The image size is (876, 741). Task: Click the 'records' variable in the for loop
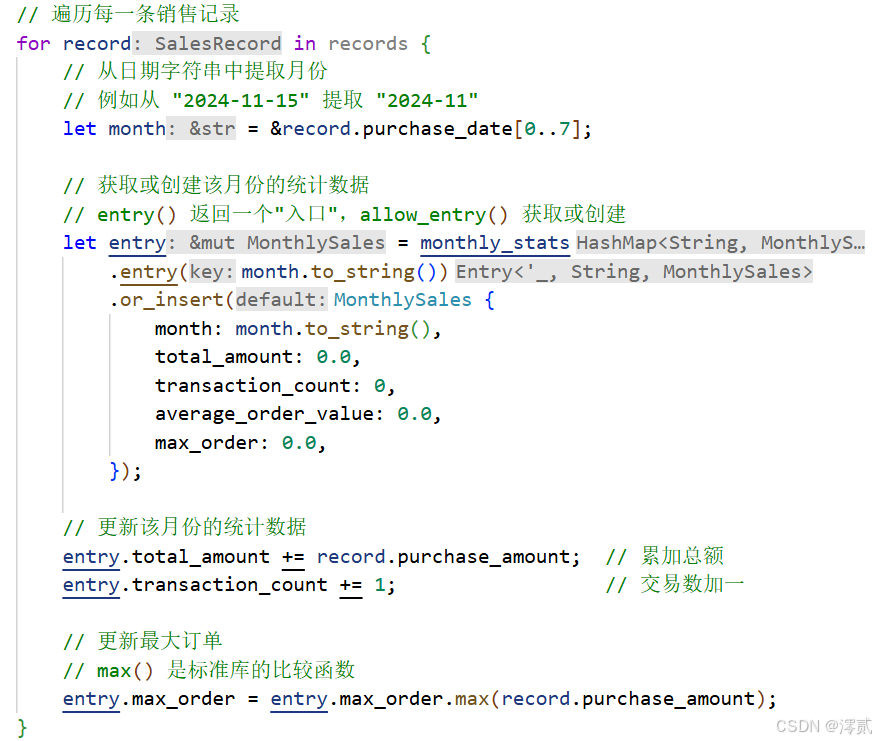click(x=368, y=44)
